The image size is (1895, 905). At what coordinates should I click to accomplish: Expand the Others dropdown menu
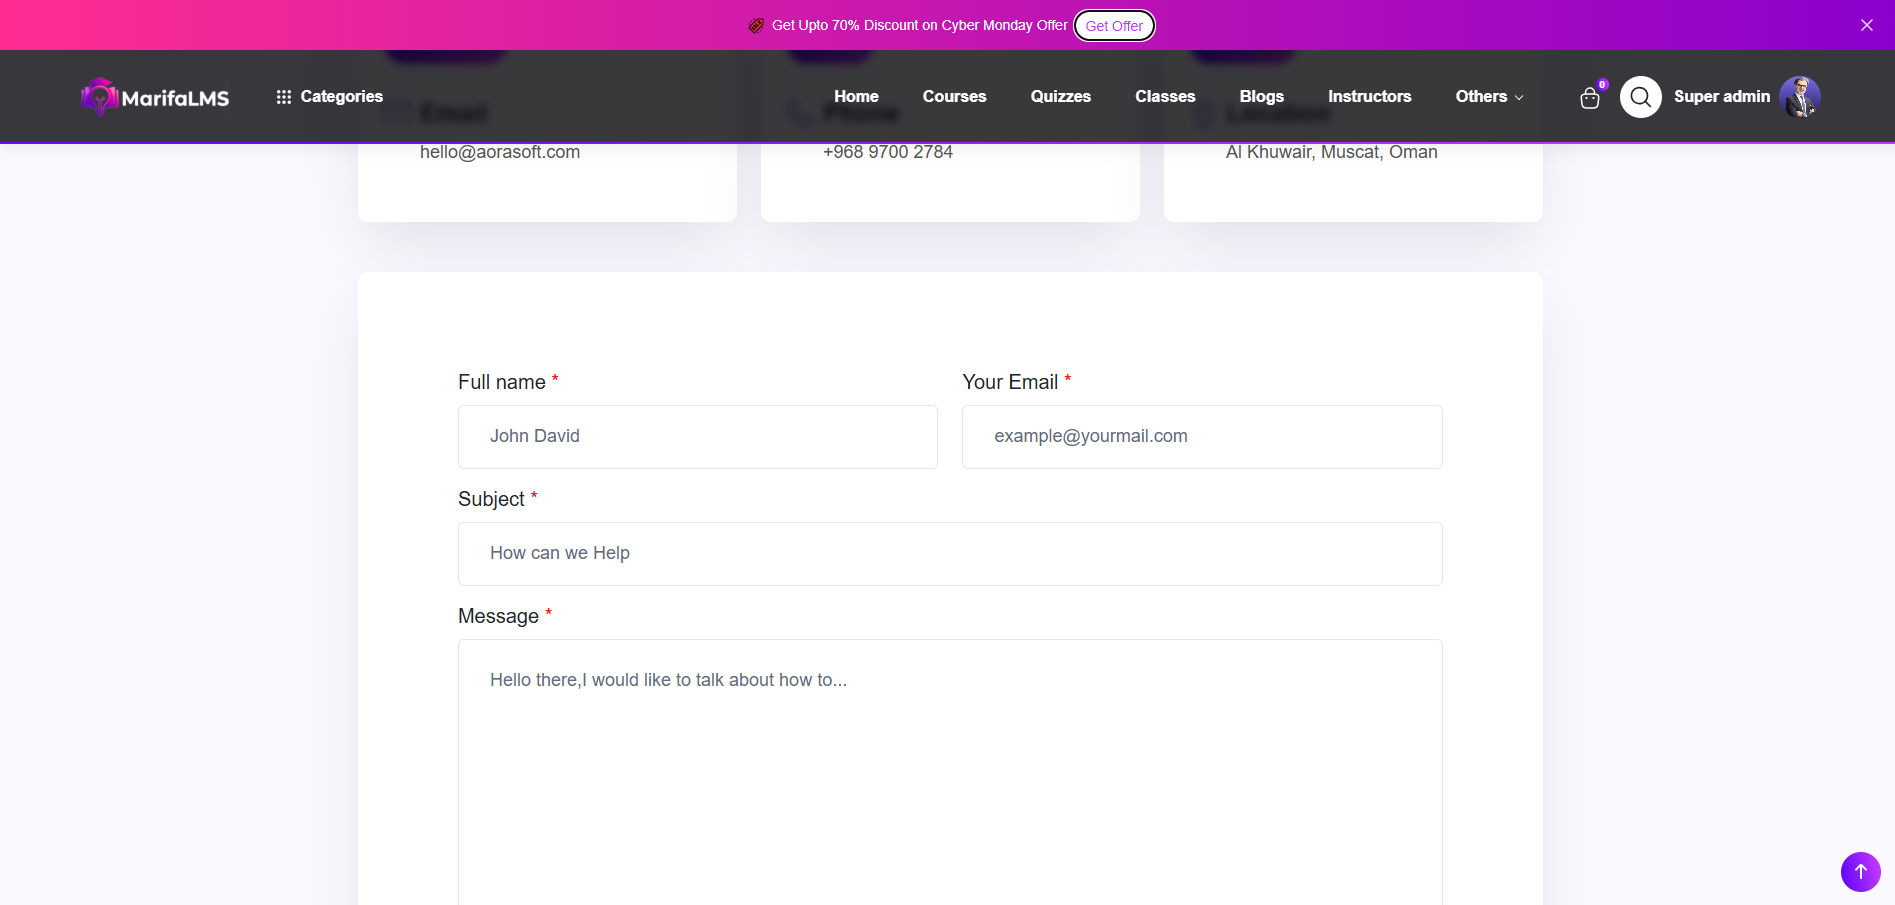click(x=1488, y=97)
